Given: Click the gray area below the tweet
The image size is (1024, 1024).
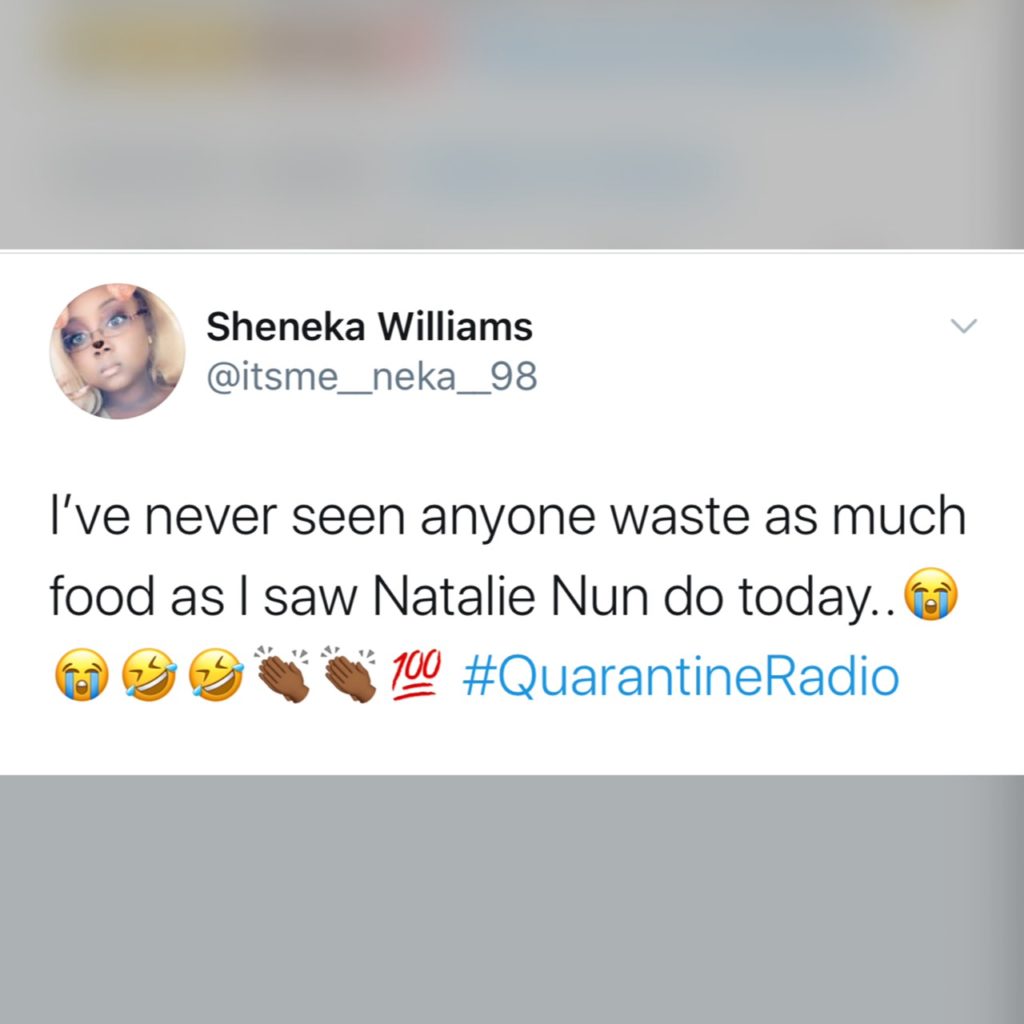Looking at the screenshot, I should 512,899.
